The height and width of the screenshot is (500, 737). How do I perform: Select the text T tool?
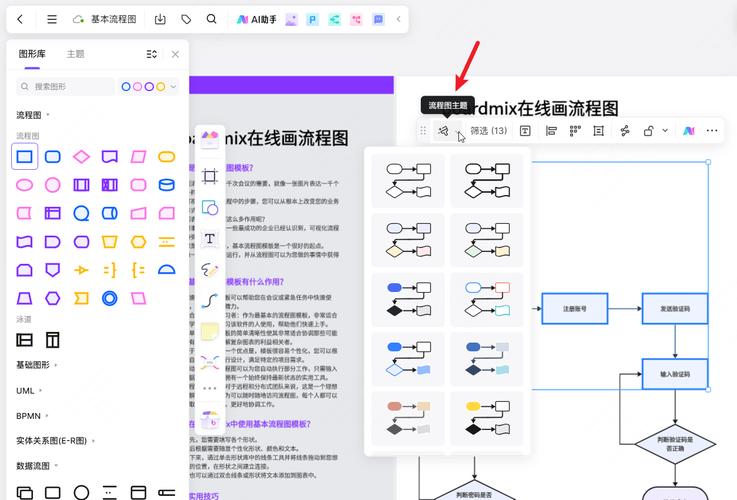coord(210,239)
